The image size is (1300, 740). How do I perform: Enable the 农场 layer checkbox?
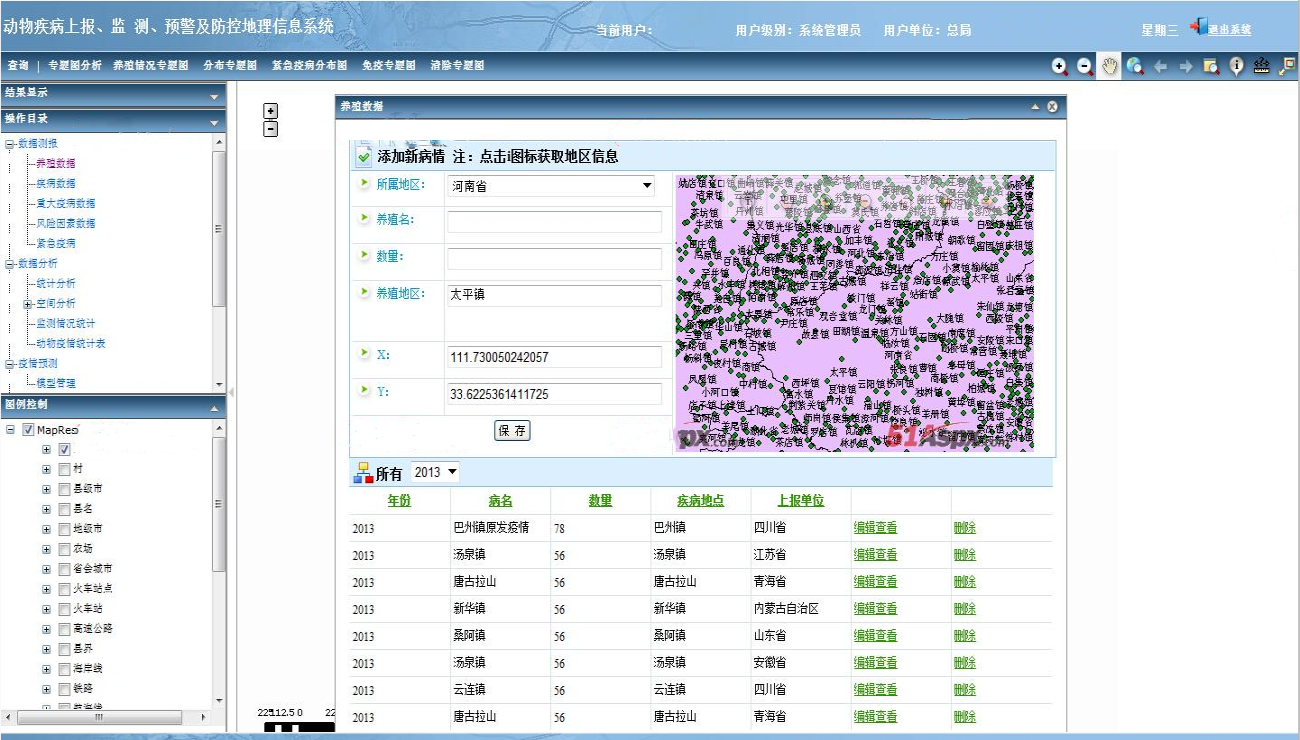click(x=64, y=549)
